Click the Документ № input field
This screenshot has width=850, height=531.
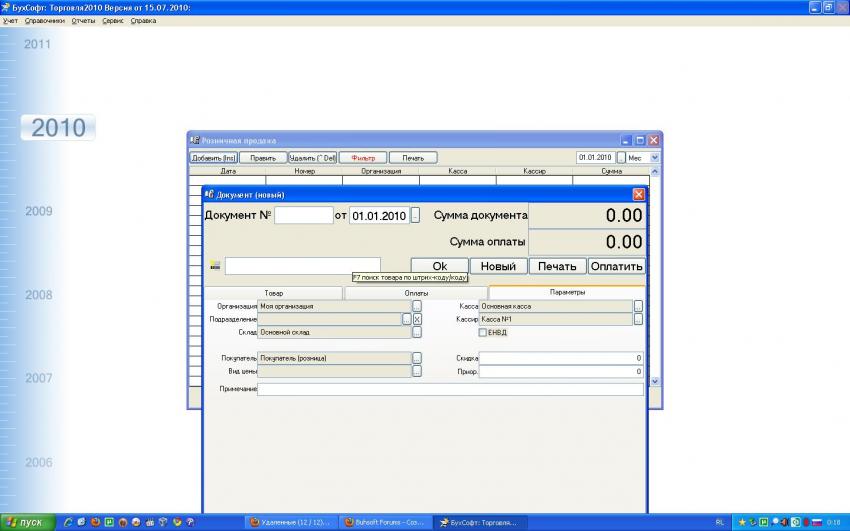[304, 215]
